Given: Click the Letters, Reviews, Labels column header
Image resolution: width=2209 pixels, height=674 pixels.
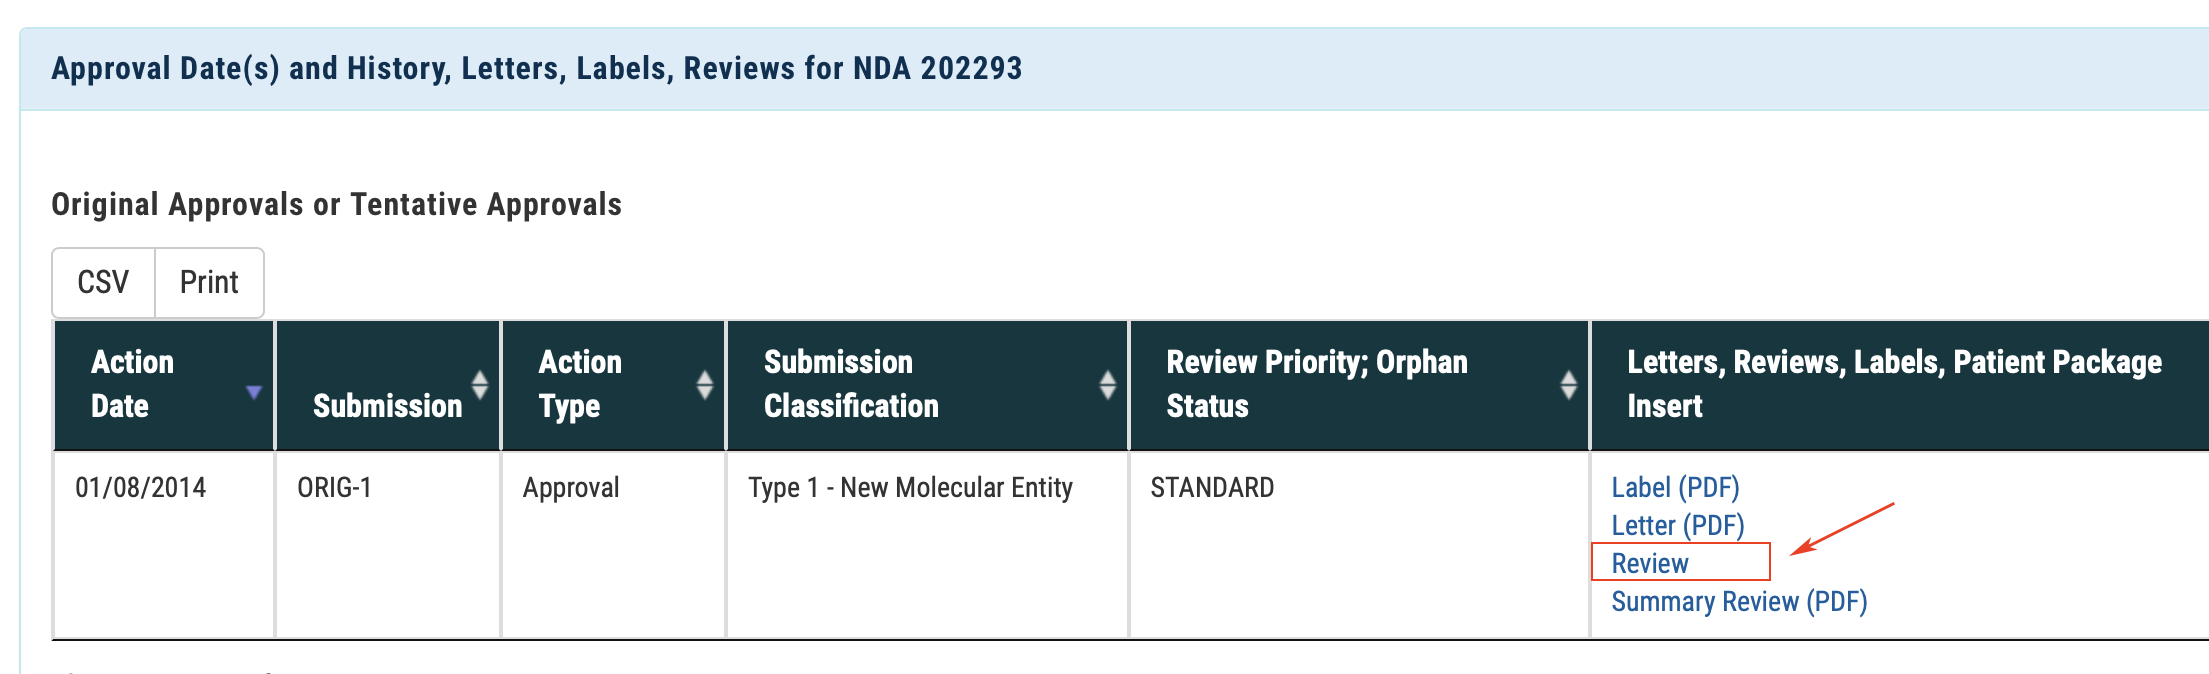Looking at the screenshot, I should click(x=1893, y=384).
